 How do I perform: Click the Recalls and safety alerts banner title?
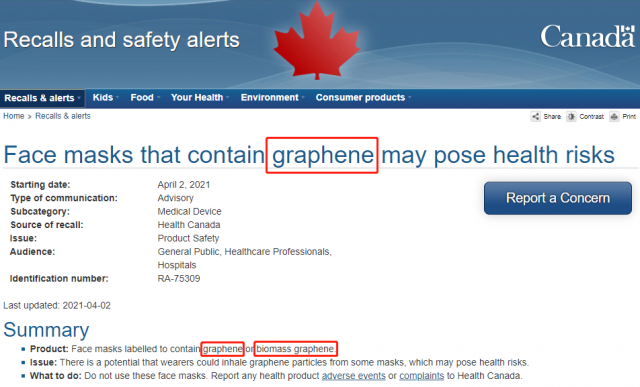[x=121, y=40]
